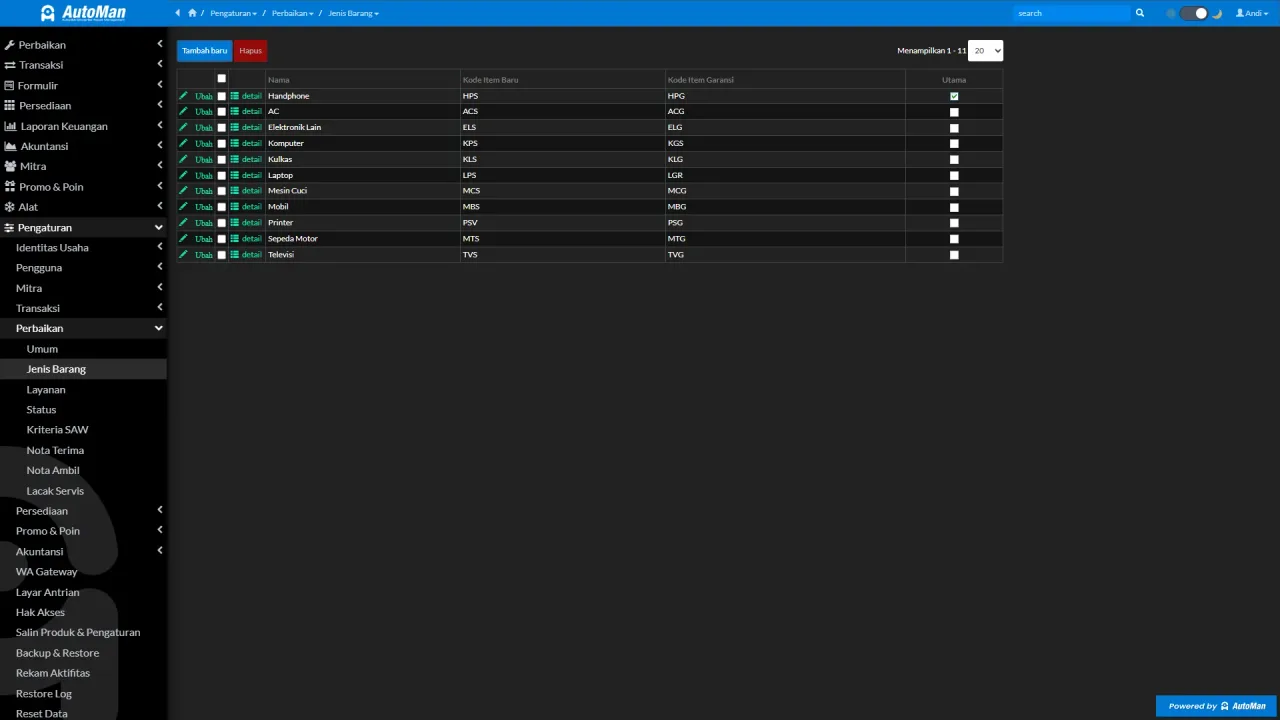The image size is (1280, 720).
Task: Click the KLS code cell
Action: (562, 159)
